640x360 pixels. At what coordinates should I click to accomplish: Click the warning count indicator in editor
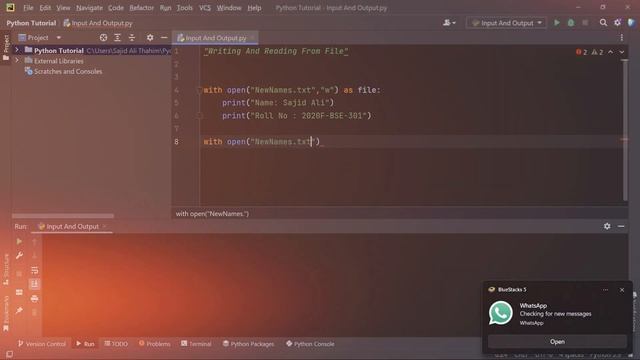pos(597,52)
